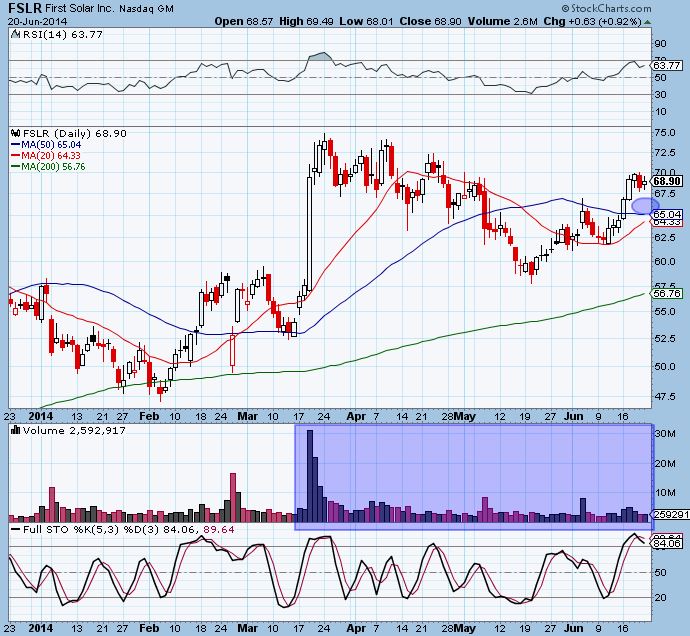690x636 pixels.
Task: Click the Apr label under the price panel
Action: [356, 416]
